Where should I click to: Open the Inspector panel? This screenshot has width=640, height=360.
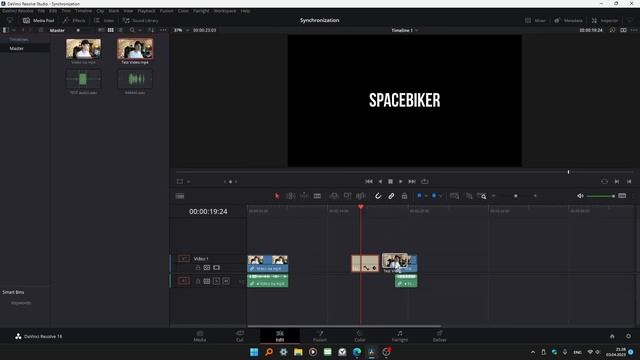coord(604,20)
